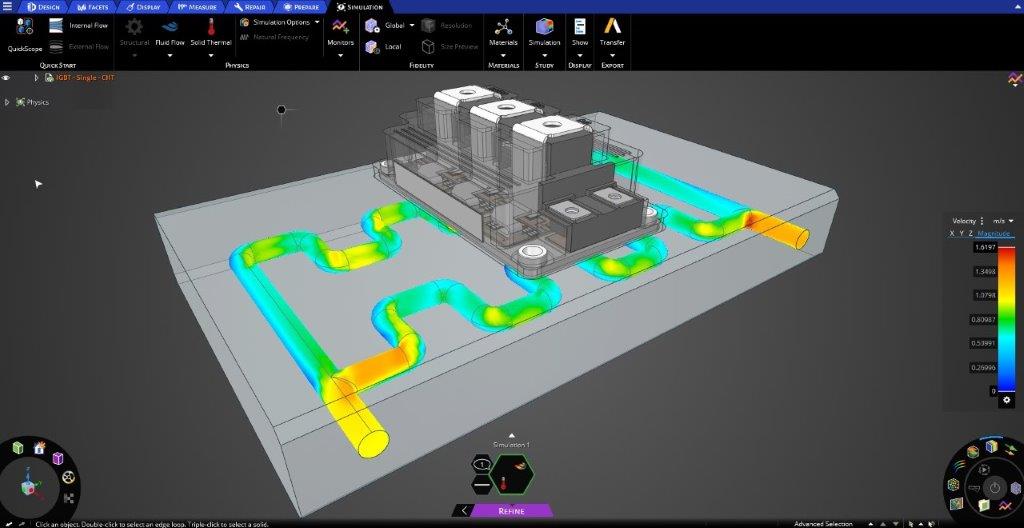Screen dimensions: 1024x528
Task: Click the monitors chart icon in results dial
Action: (x=1004, y=505)
